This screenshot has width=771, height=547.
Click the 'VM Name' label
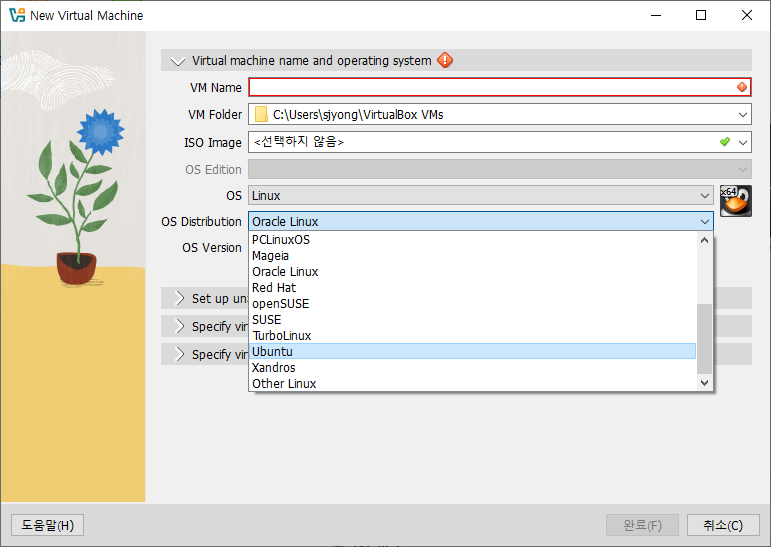tap(216, 88)
